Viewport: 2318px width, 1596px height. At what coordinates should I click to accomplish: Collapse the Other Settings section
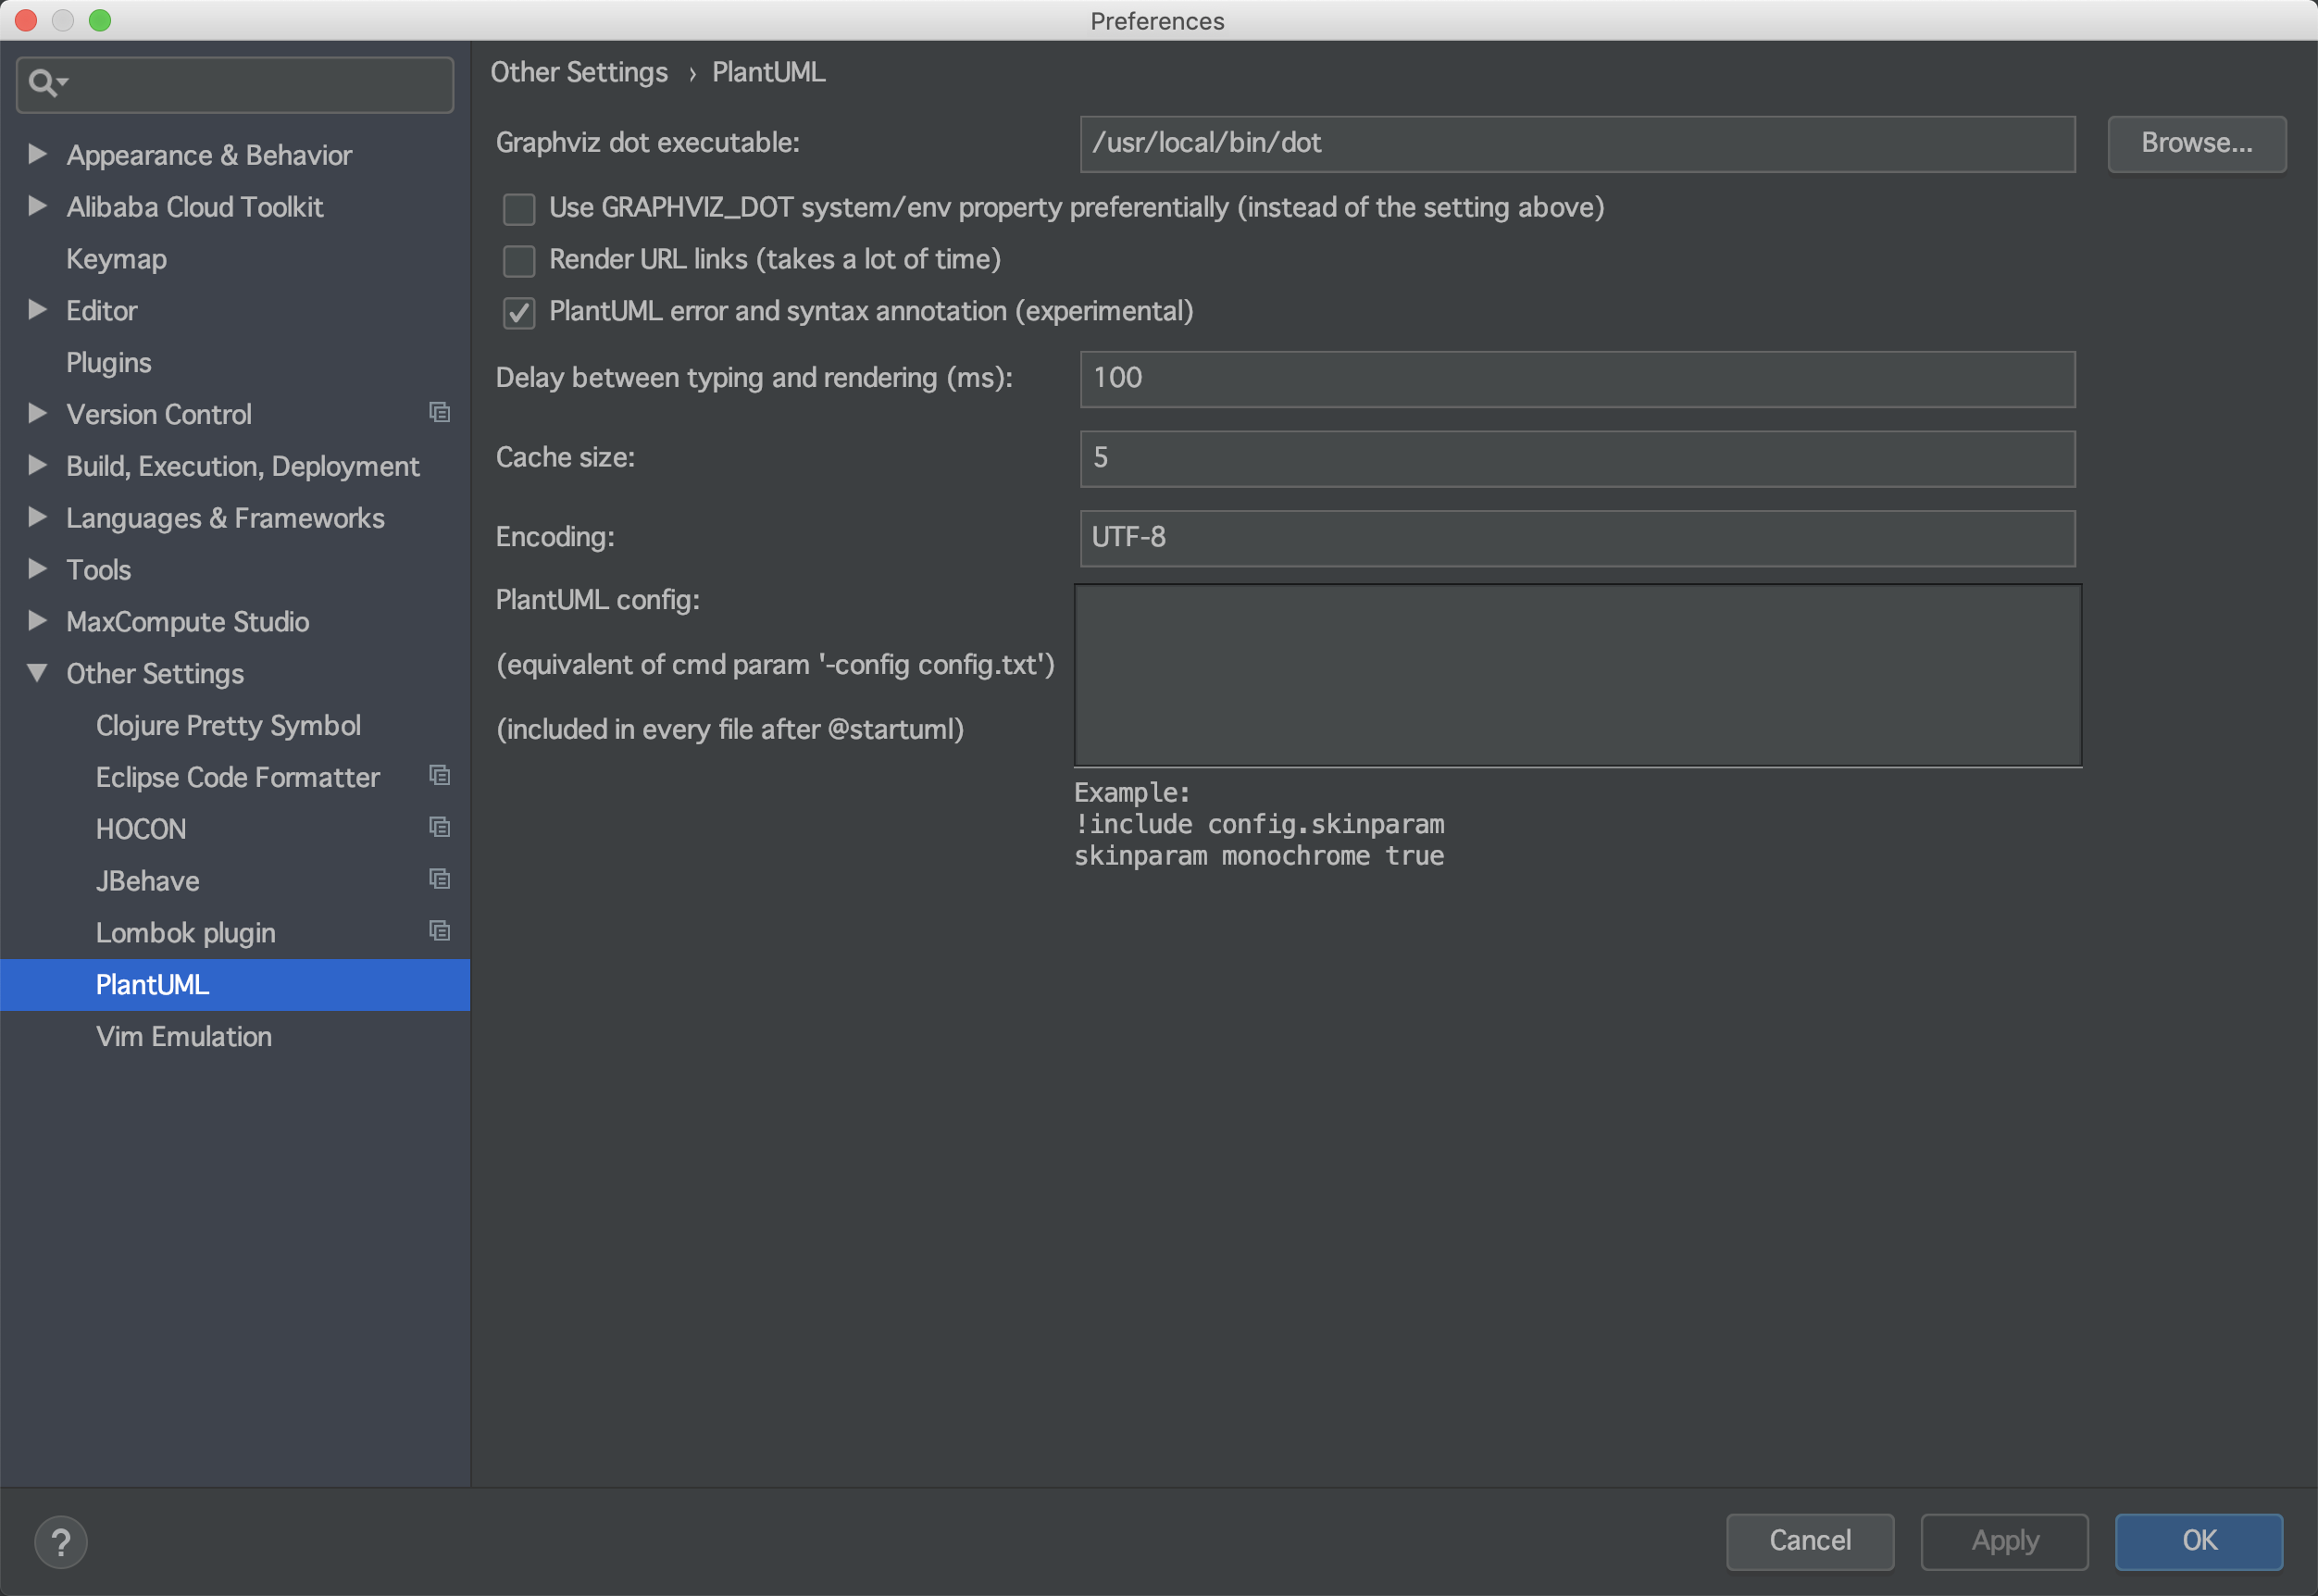(x=37, y=673)
